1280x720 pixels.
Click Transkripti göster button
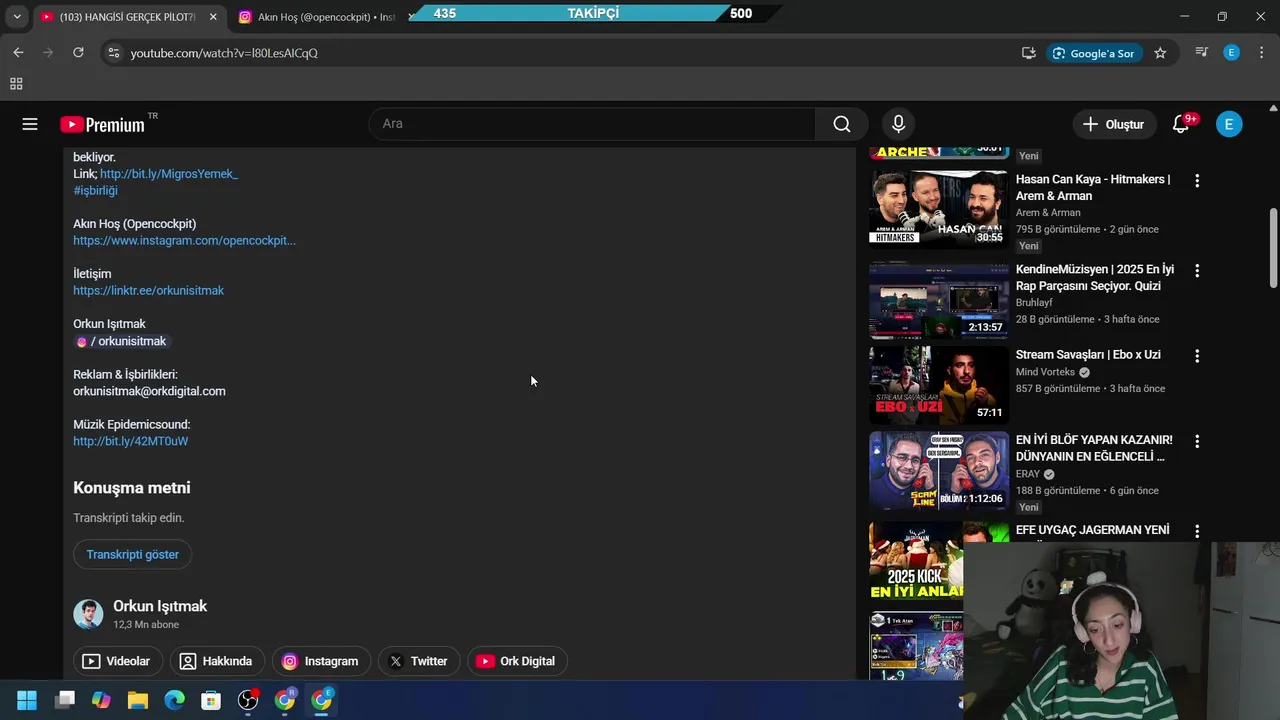[x=133, y=554]
